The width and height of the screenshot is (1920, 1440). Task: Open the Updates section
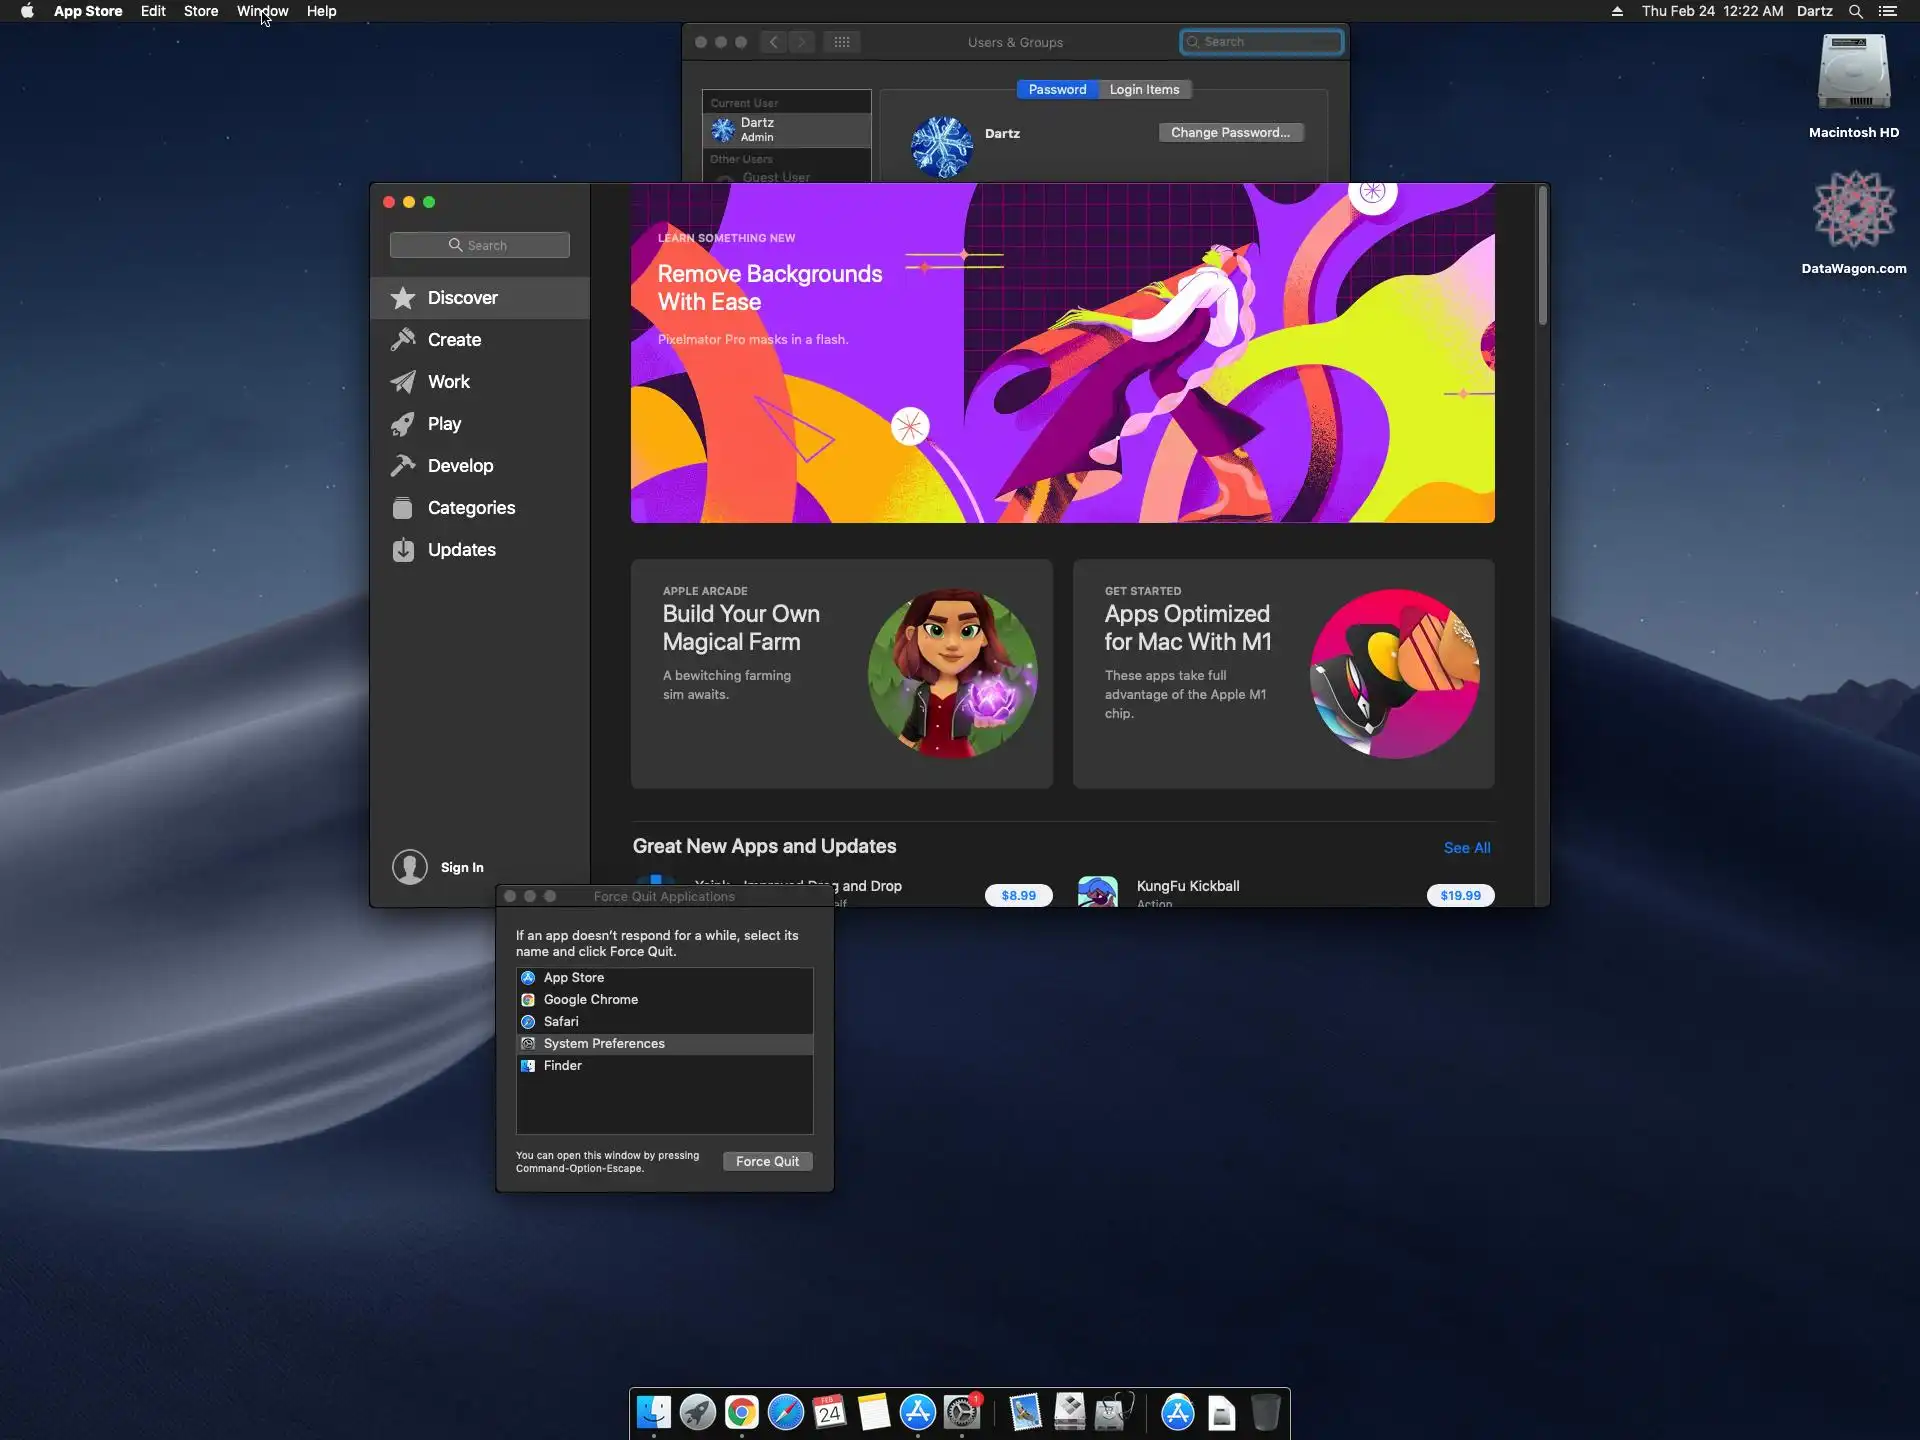(460, 550)
